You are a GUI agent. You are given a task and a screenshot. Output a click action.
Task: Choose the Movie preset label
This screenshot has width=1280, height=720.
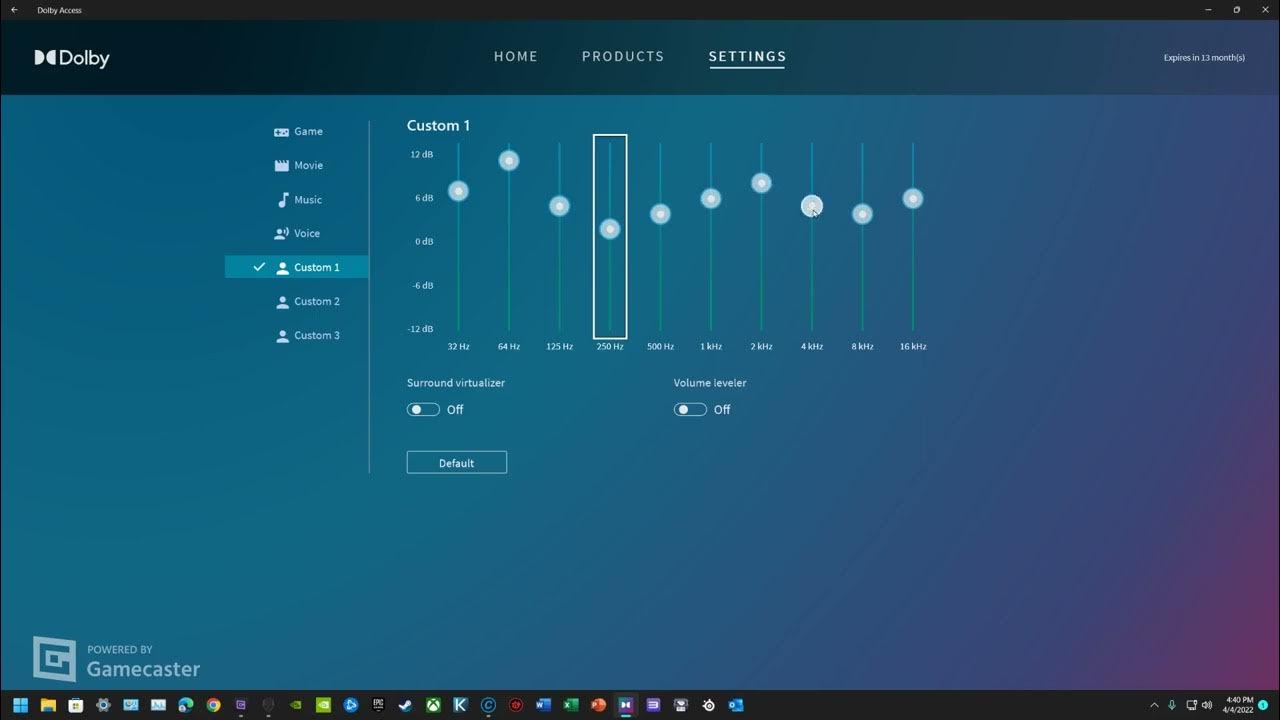coord(308,166)
